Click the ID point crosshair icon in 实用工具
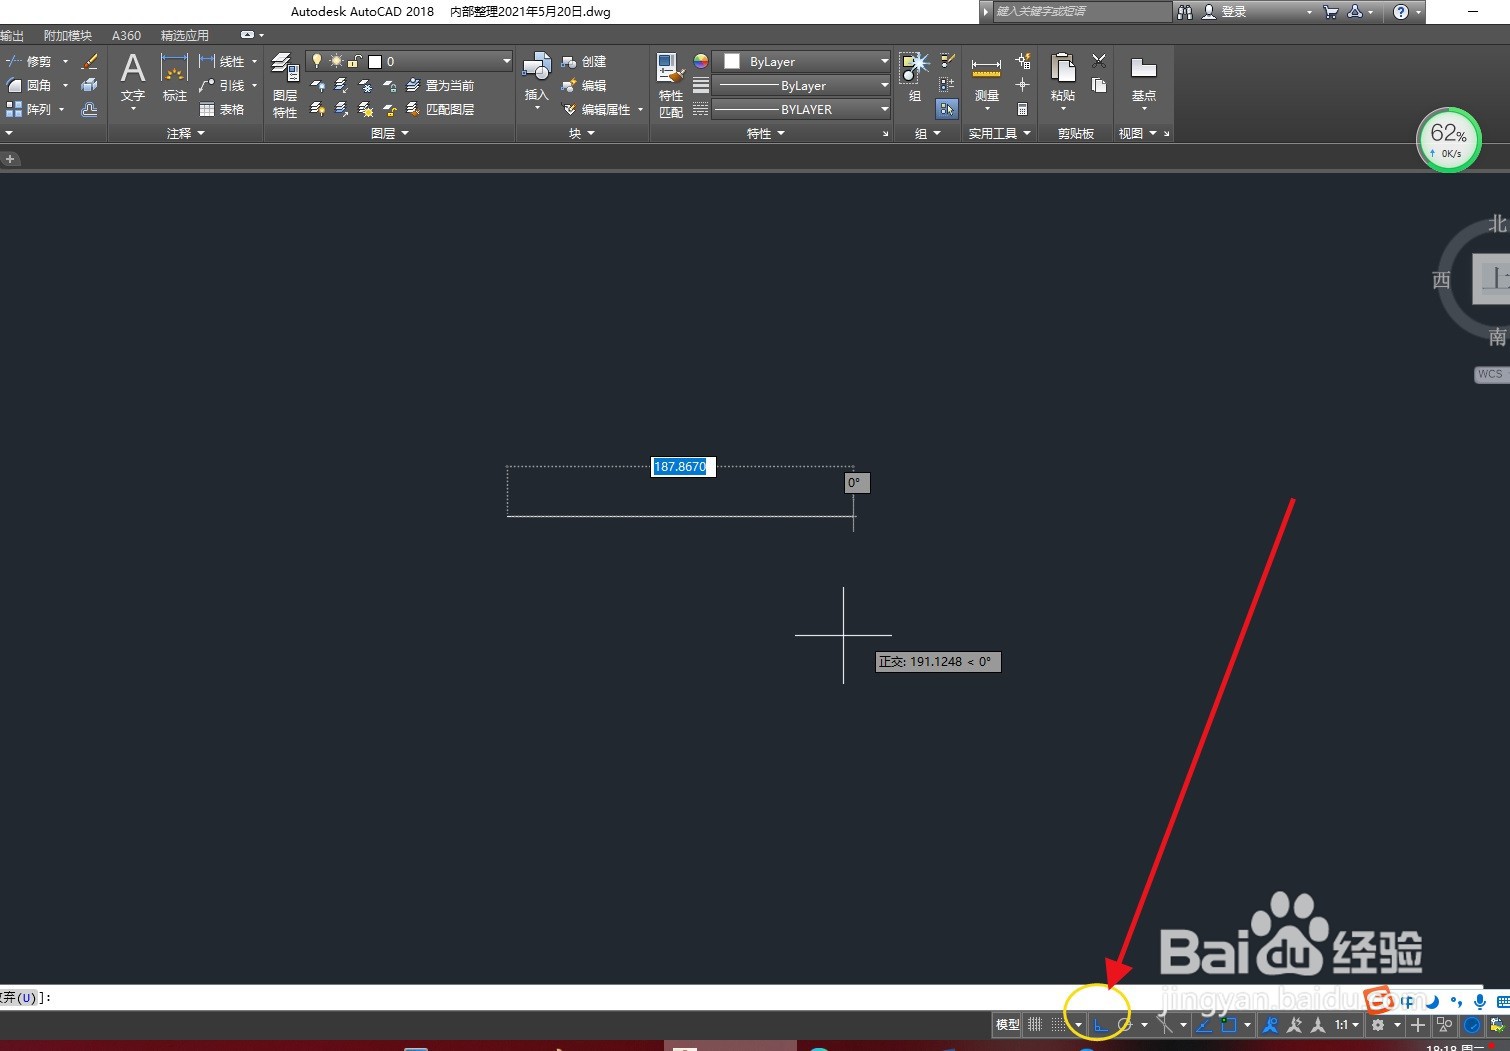This screenshot has width=1510, height=1051. click(1022, 85)
